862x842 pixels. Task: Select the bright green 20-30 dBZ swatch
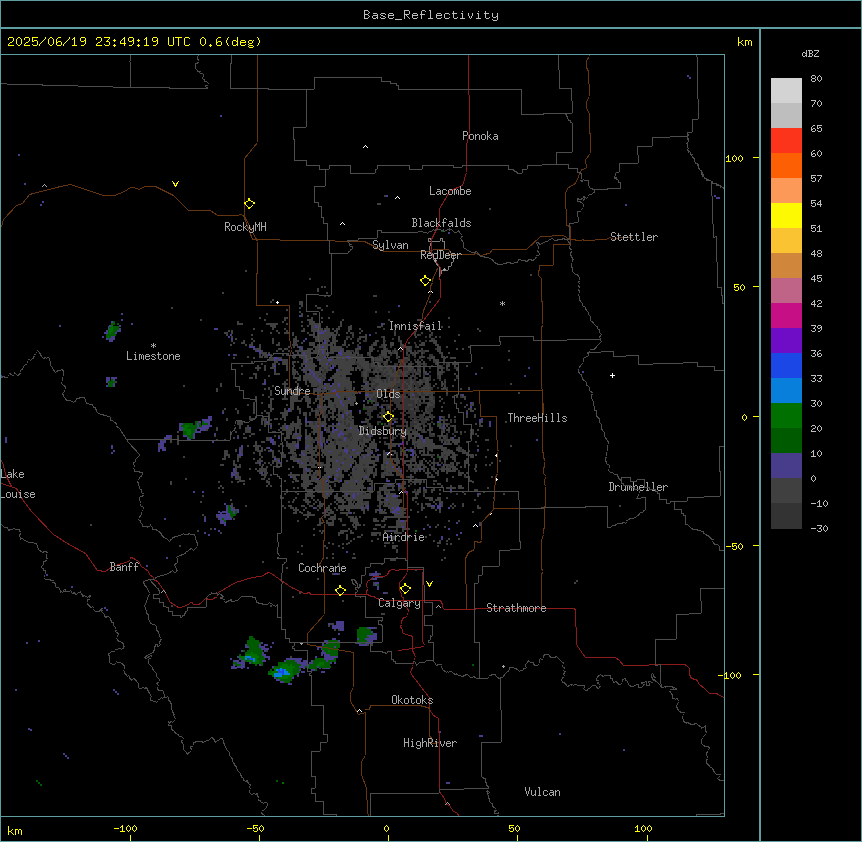click(786, 416)
